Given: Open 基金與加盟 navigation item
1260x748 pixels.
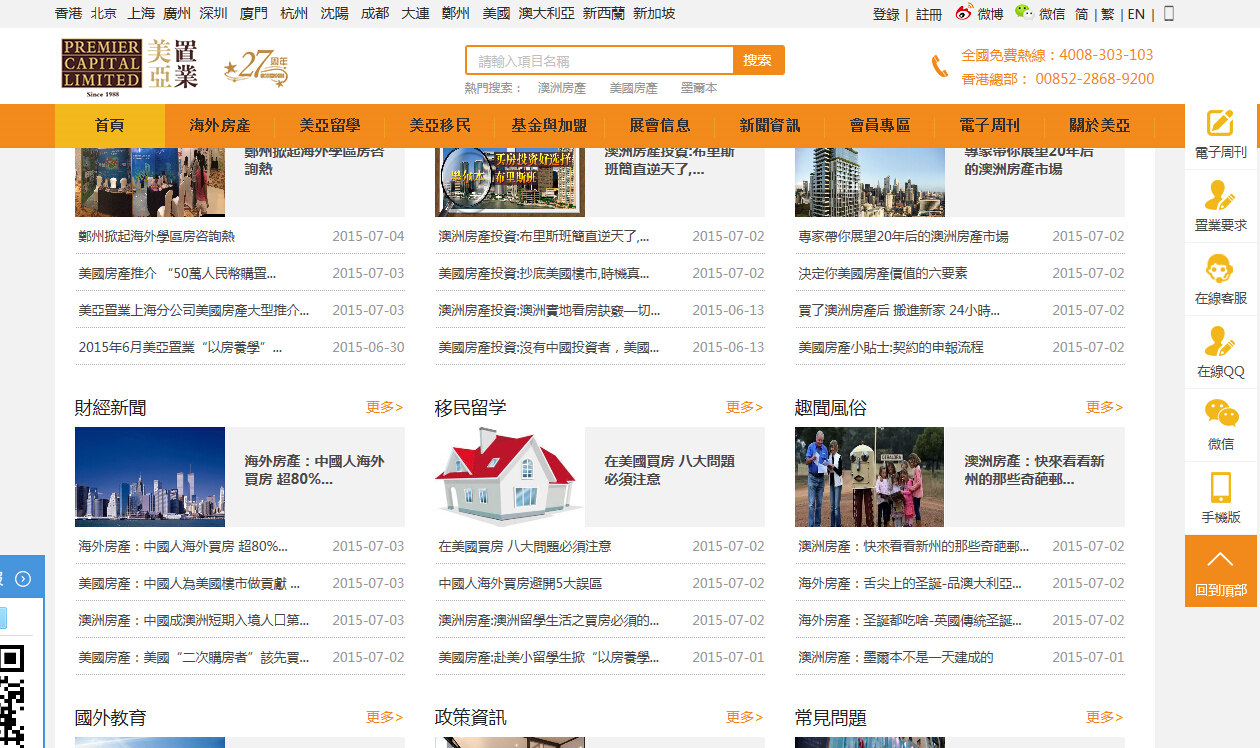Looking at the screenshot, I should click(x=550, y=126).
